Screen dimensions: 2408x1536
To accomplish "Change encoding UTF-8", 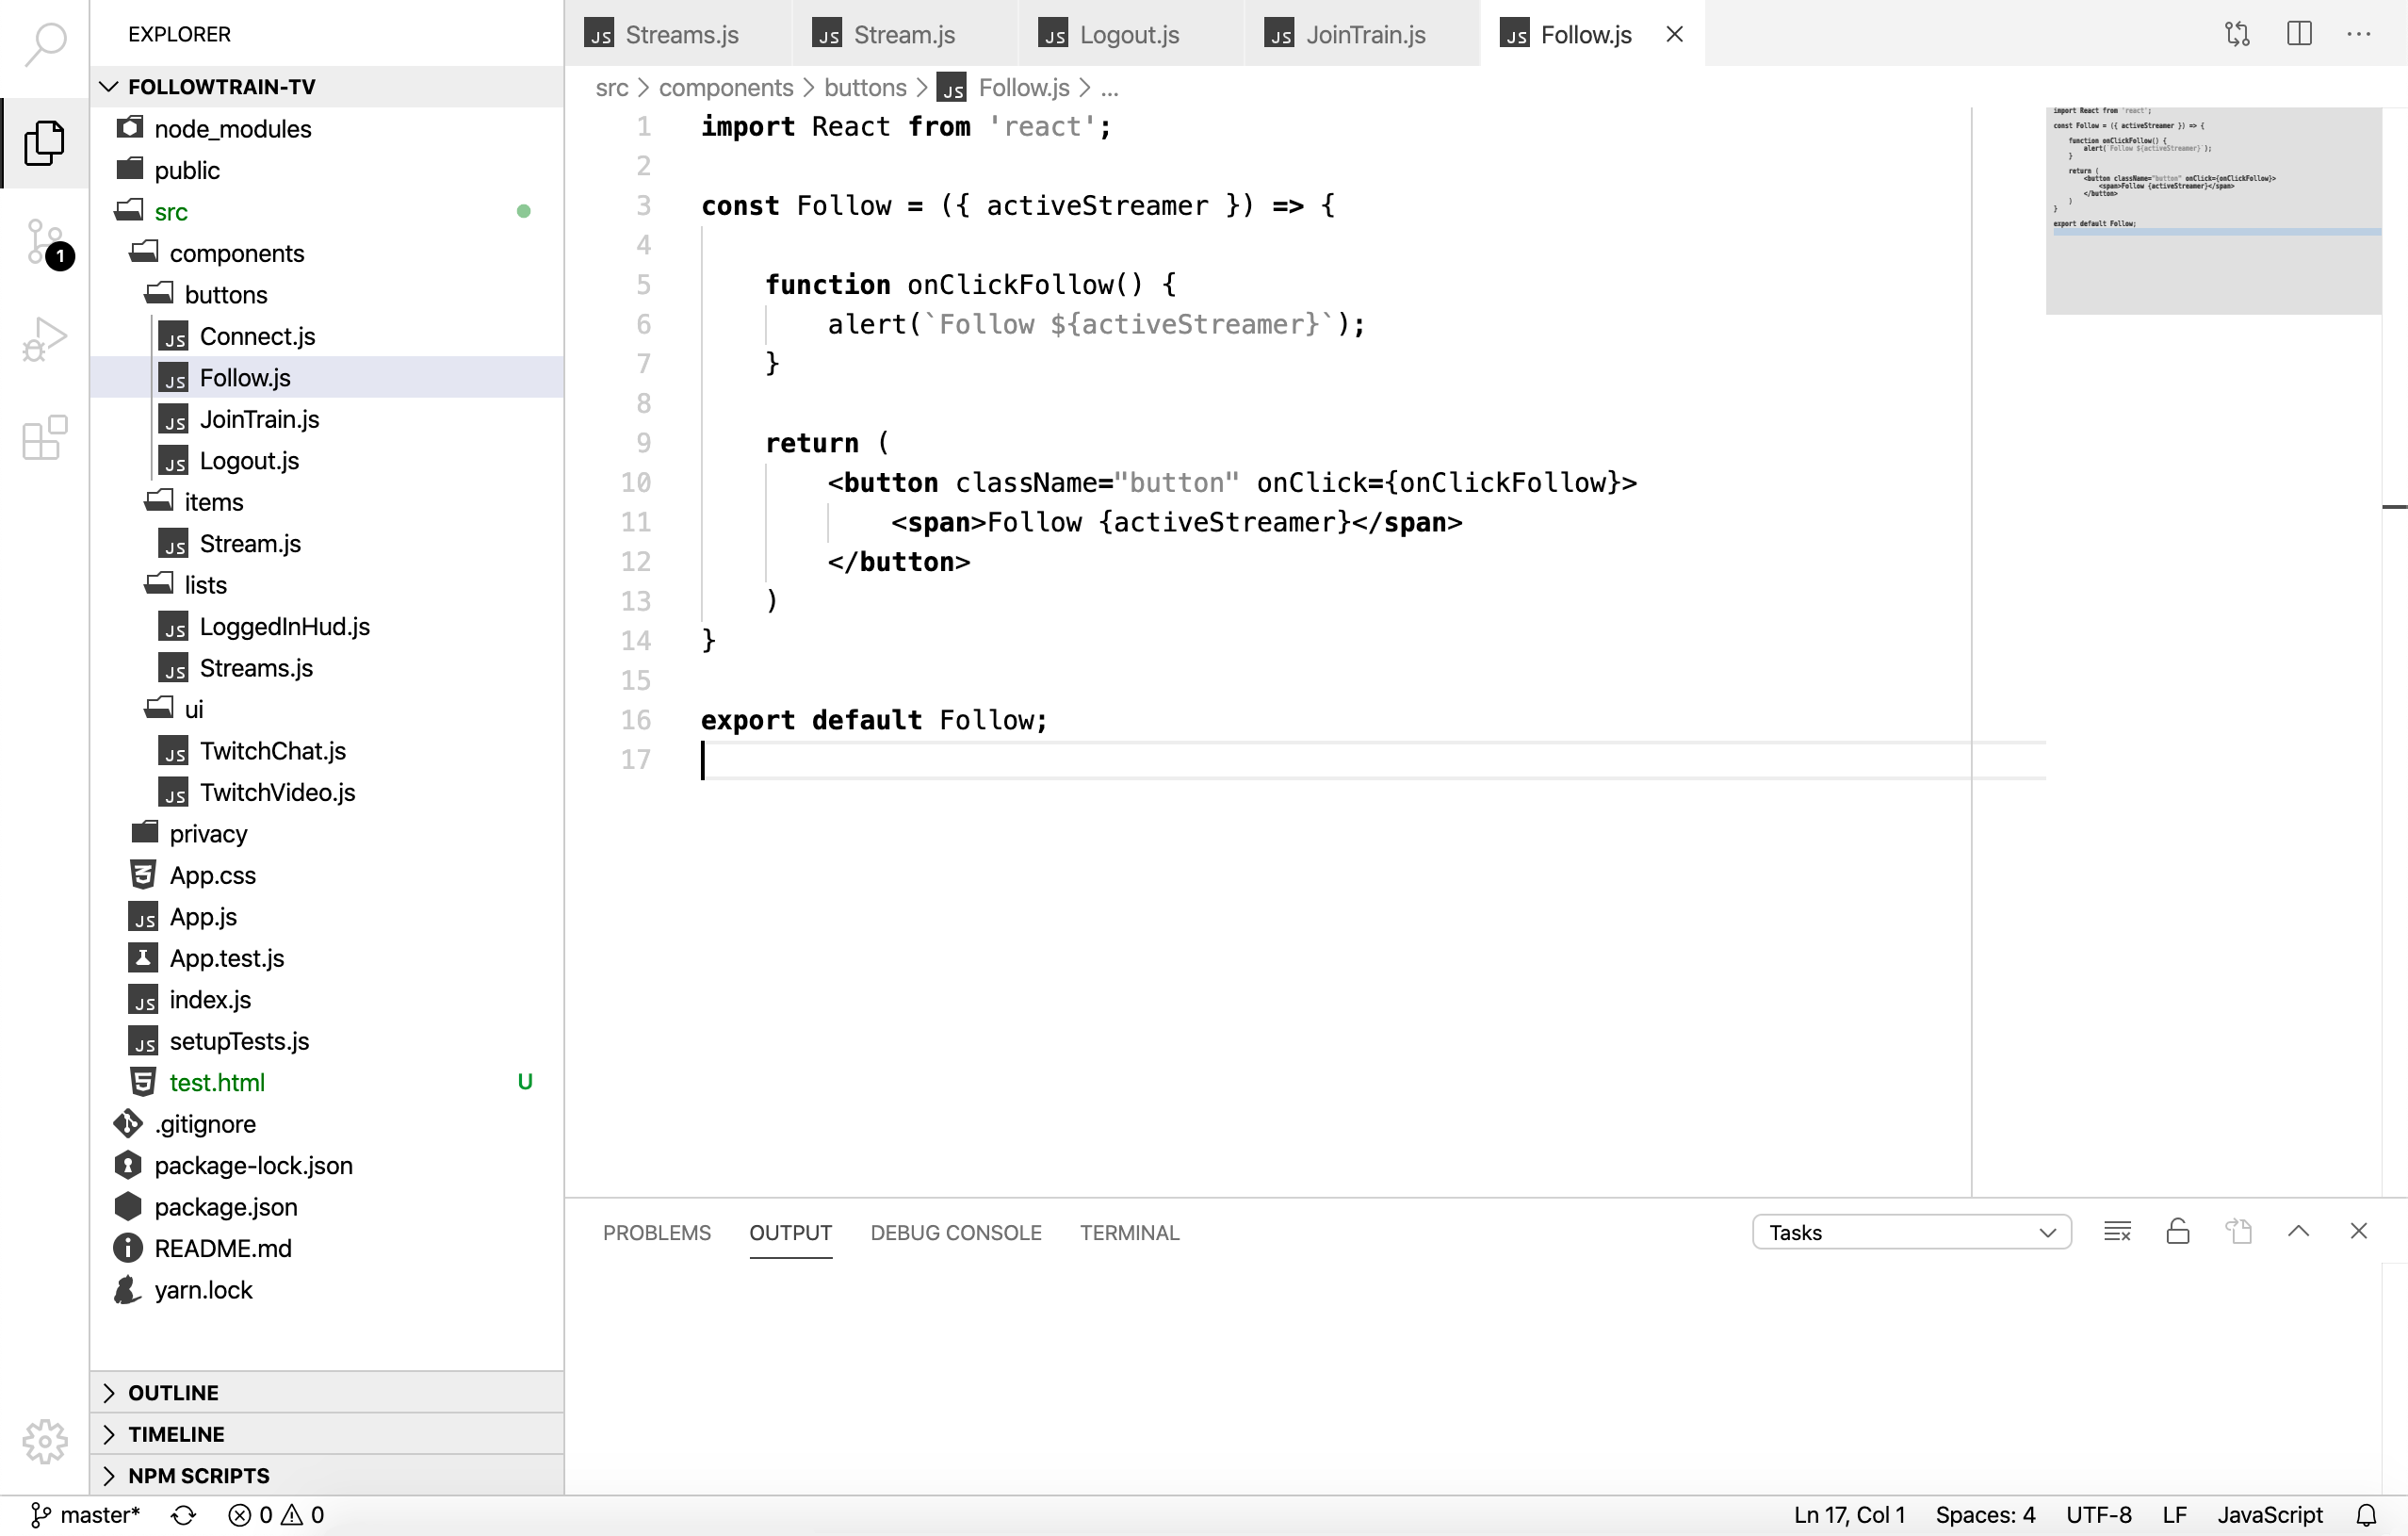I will pyautogui.click(x=2098, y=1515).
